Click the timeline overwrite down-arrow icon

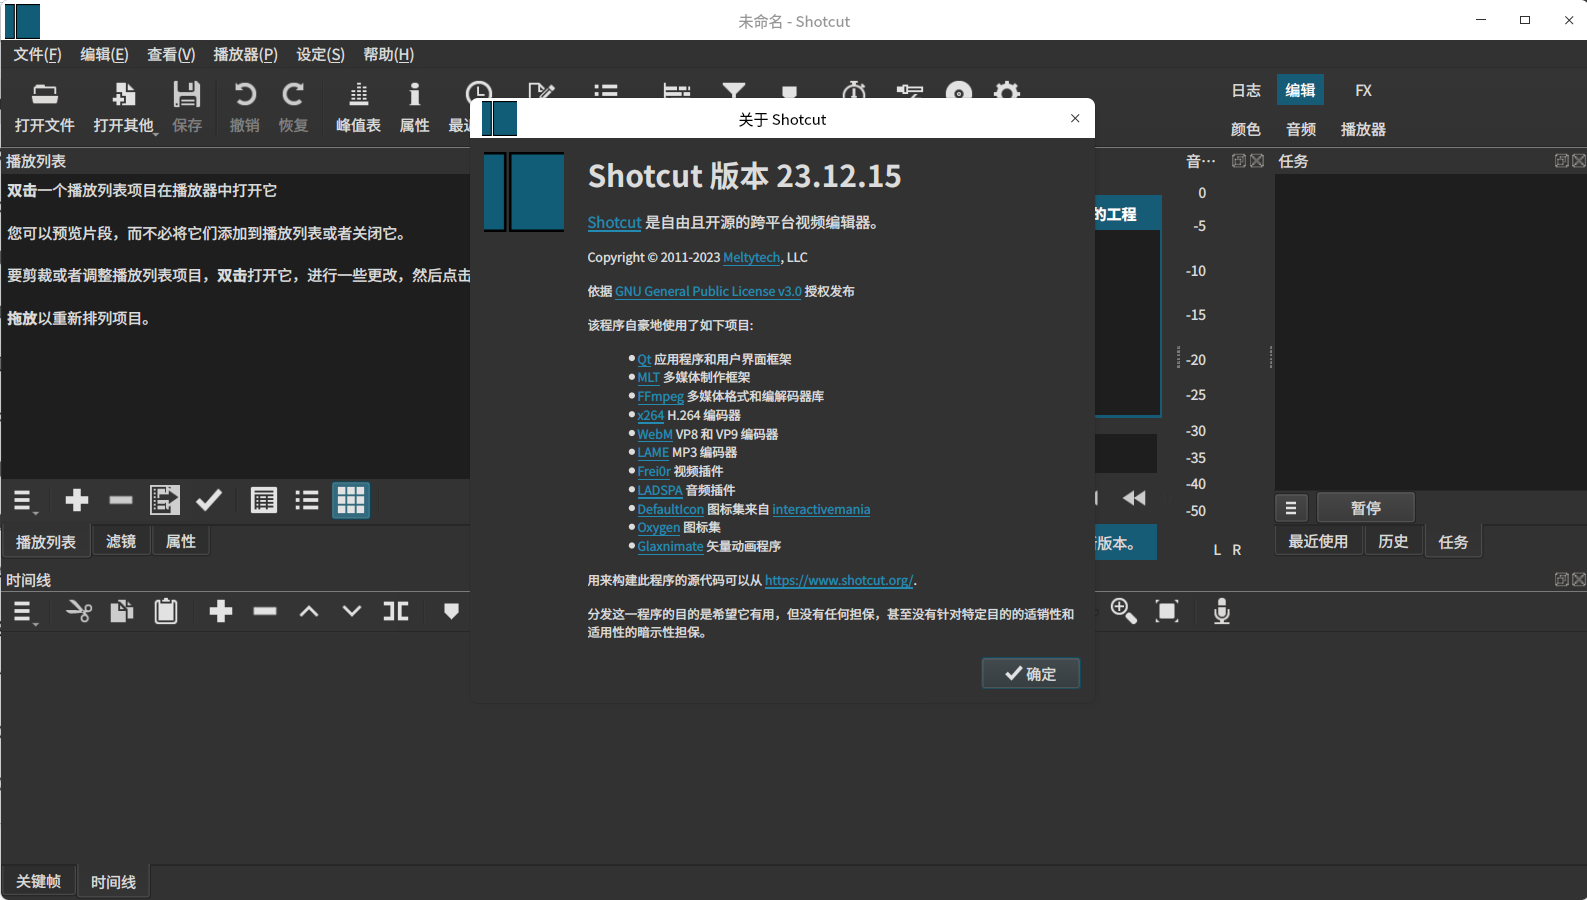(352, 611)
